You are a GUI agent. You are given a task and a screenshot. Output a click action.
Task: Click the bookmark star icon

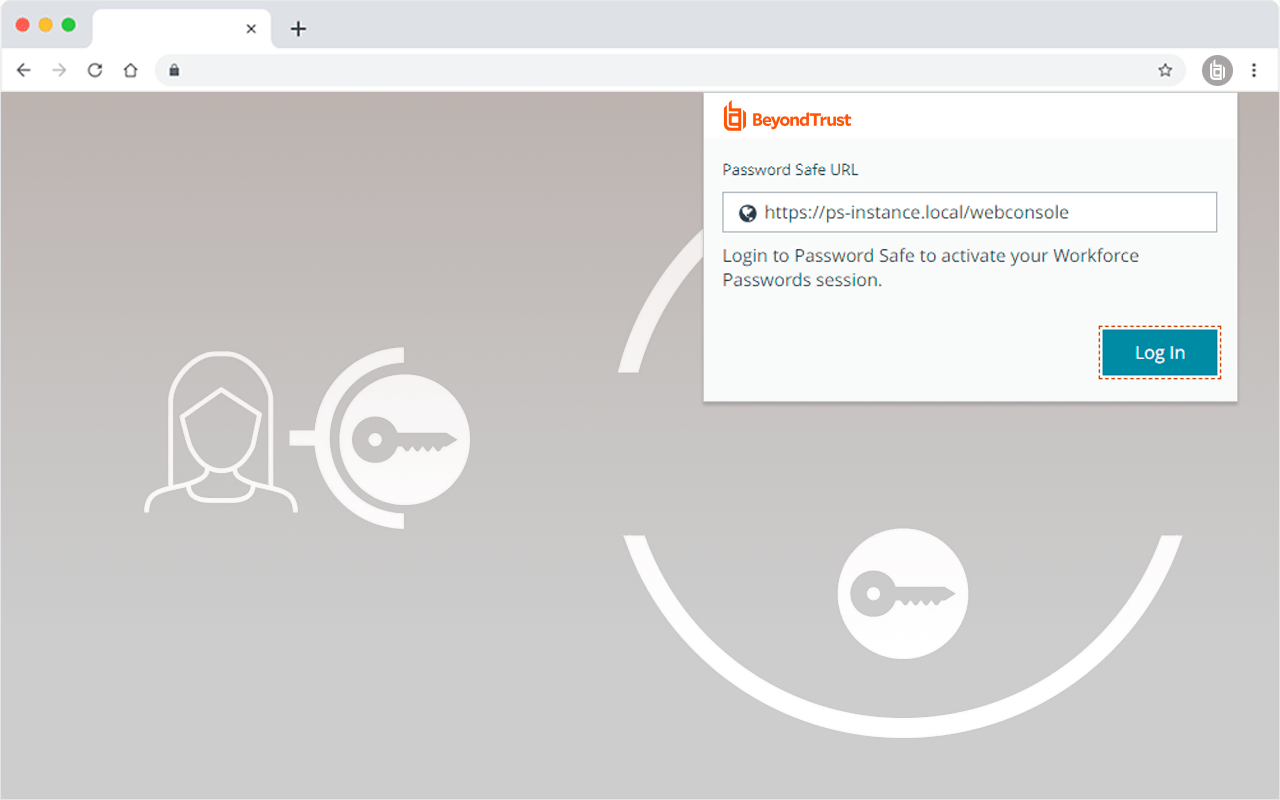(1165, 70)
